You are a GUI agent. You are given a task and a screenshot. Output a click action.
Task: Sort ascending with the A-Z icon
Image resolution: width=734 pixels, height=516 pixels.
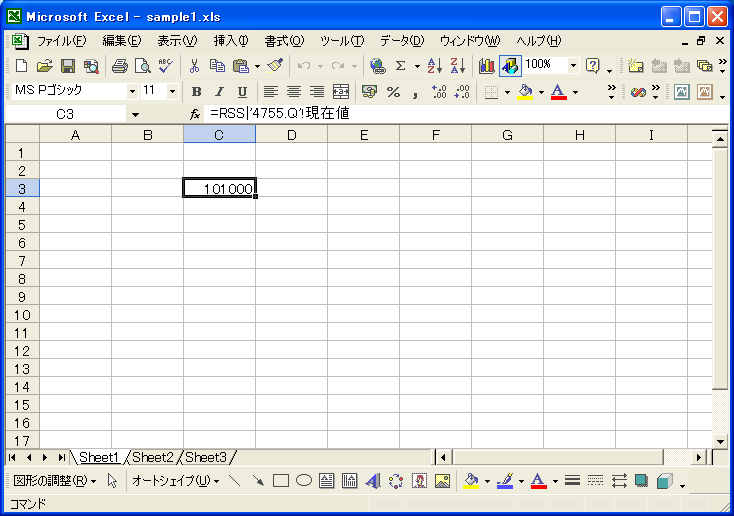(x=434, y=66)
